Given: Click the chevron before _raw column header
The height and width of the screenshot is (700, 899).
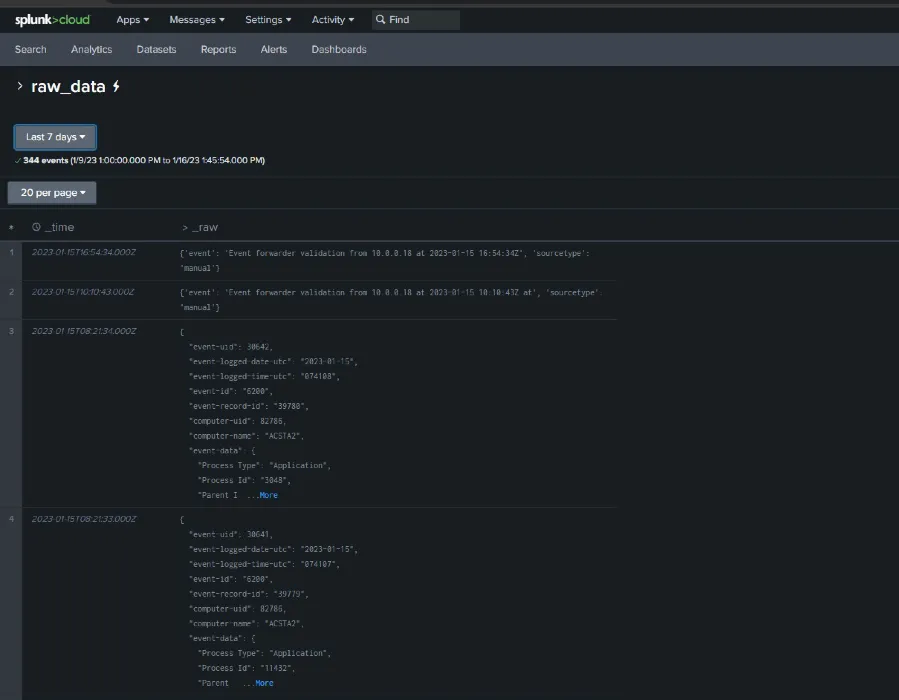Looking at the screenshot, I should tap(184, 228).
